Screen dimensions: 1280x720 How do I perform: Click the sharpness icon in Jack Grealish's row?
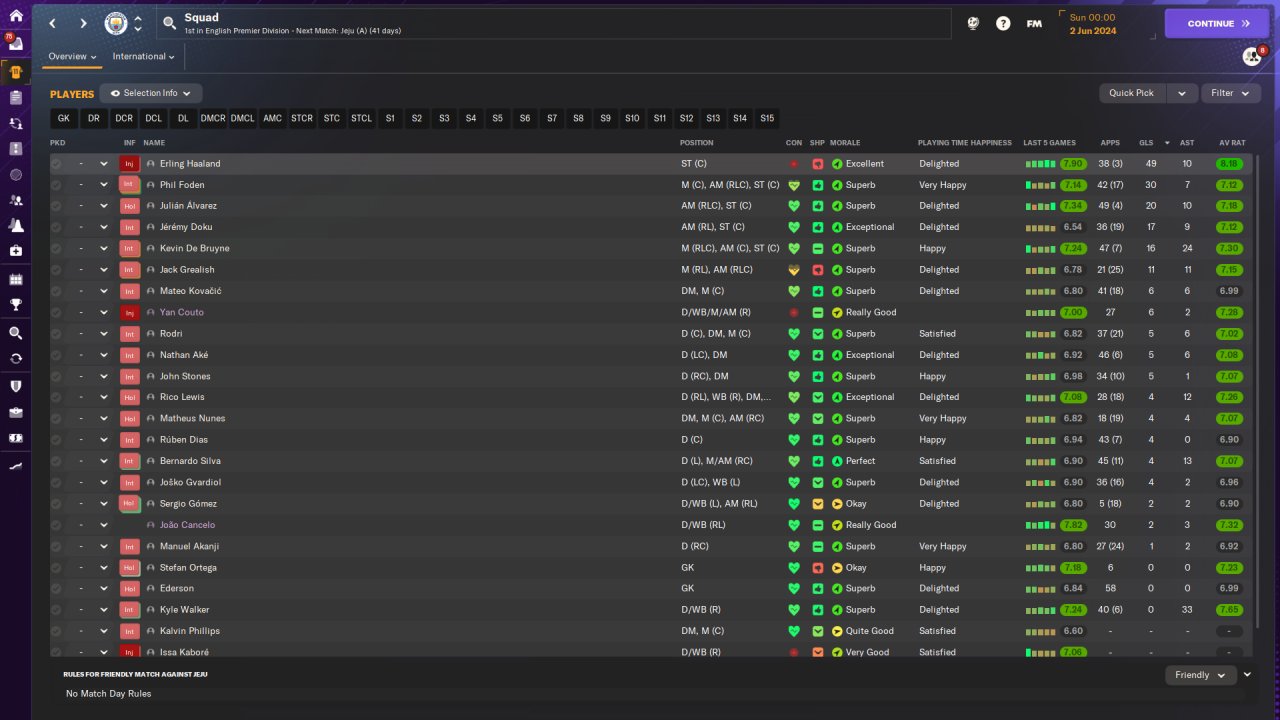coord(818,270)
